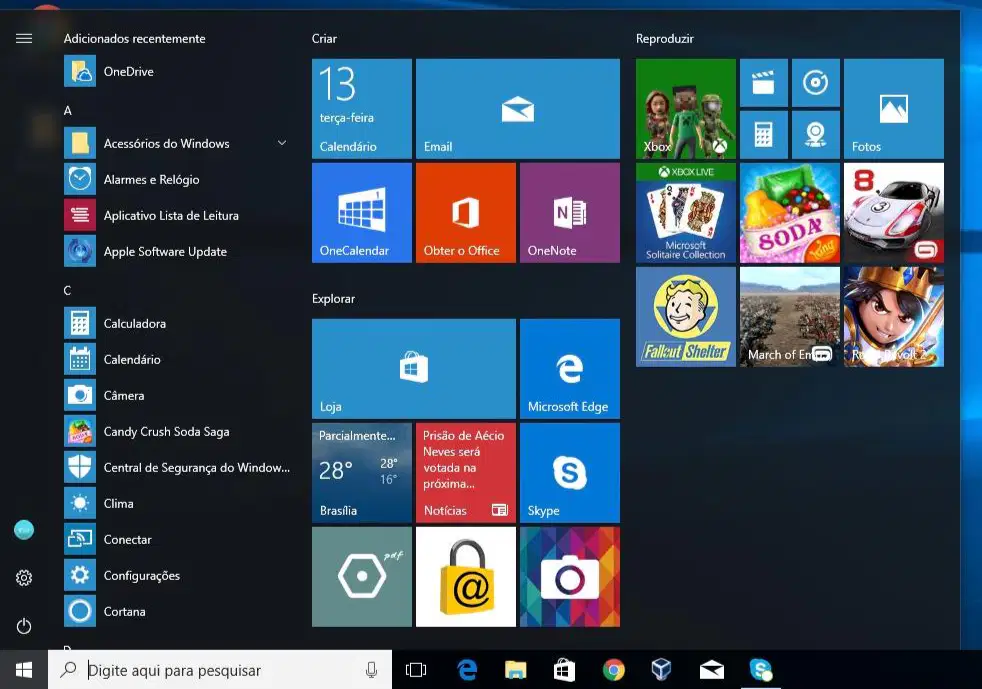
Task: Open the Conectar app
Action: point(177,540)
